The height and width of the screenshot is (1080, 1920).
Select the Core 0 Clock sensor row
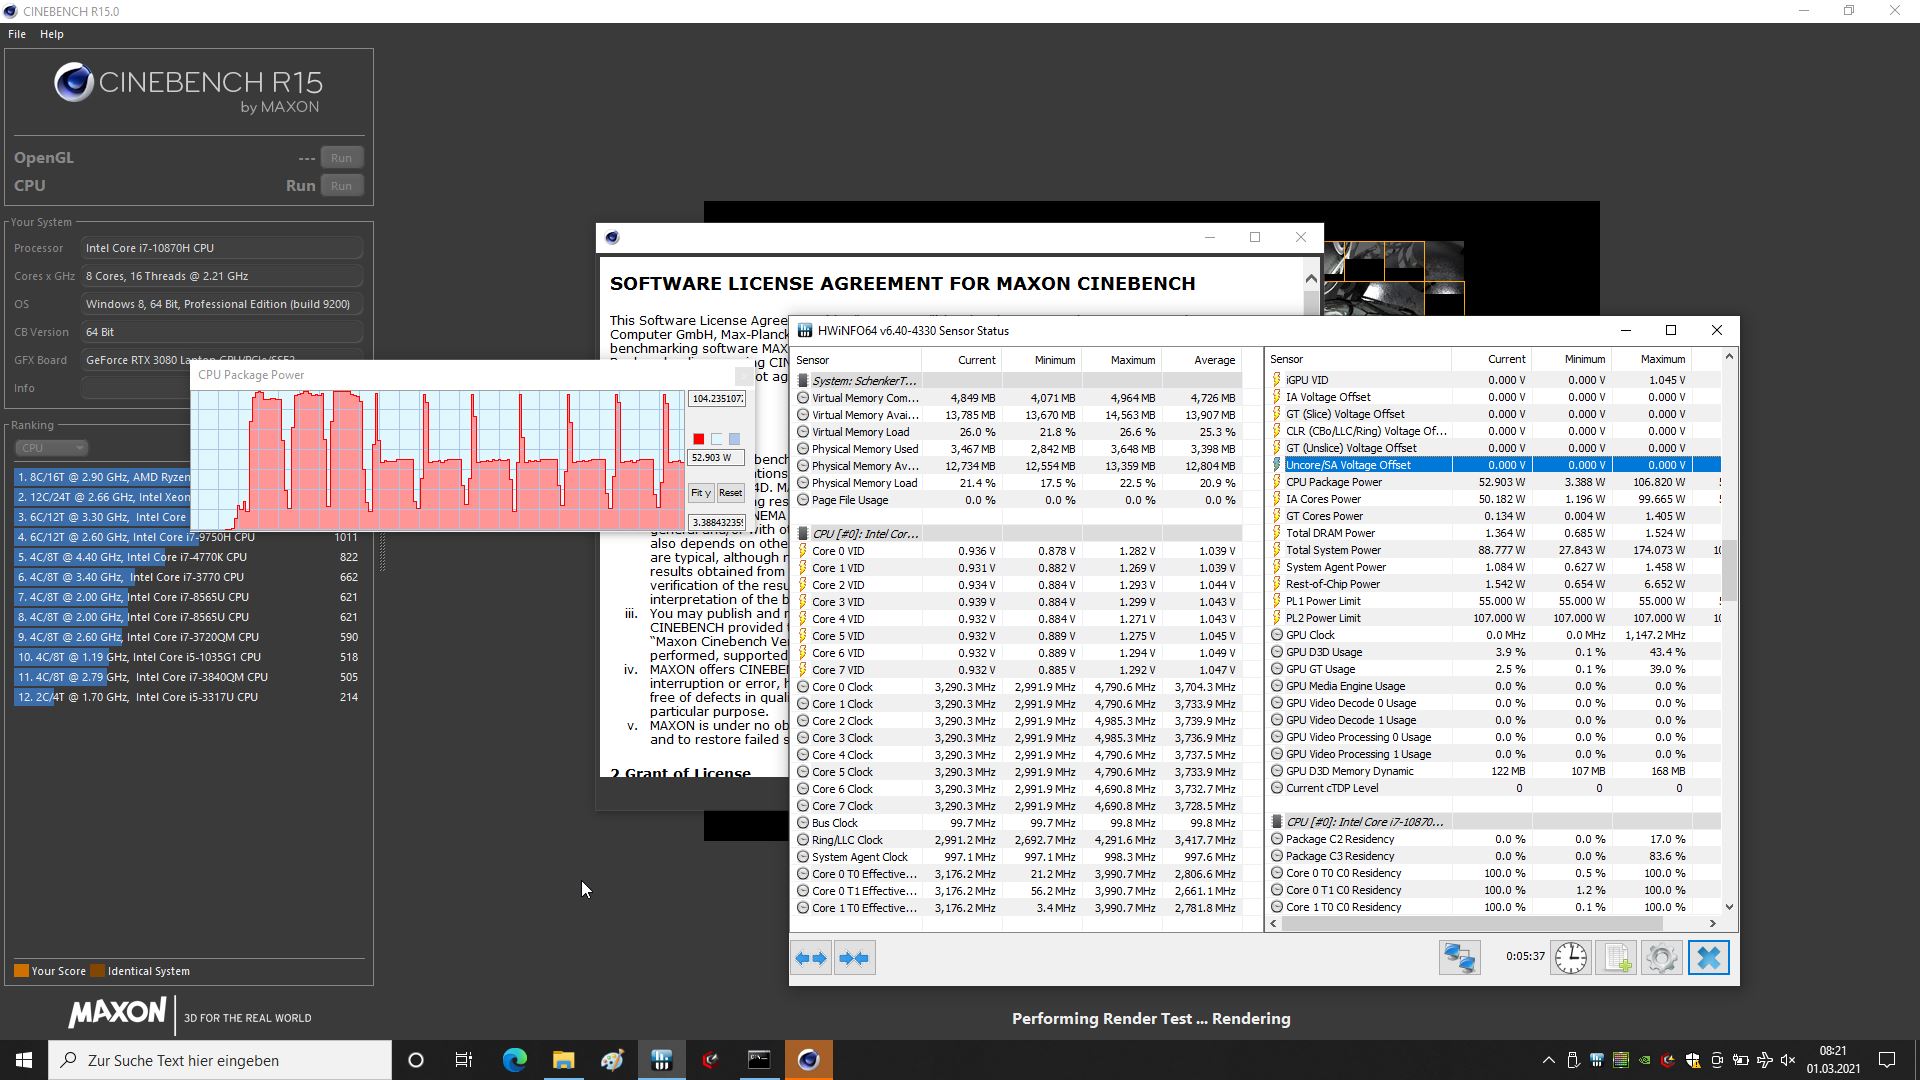pyautogui.click(x=1018, y=687)
